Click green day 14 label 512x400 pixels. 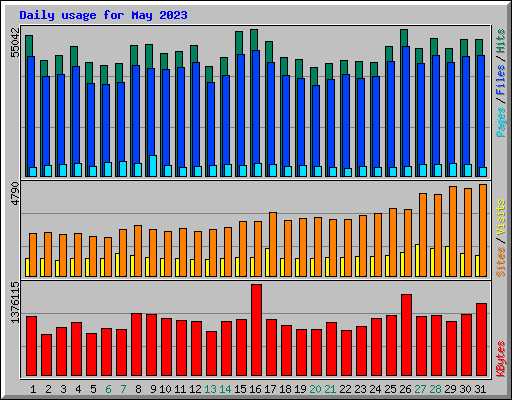click(x=225, y=389)
